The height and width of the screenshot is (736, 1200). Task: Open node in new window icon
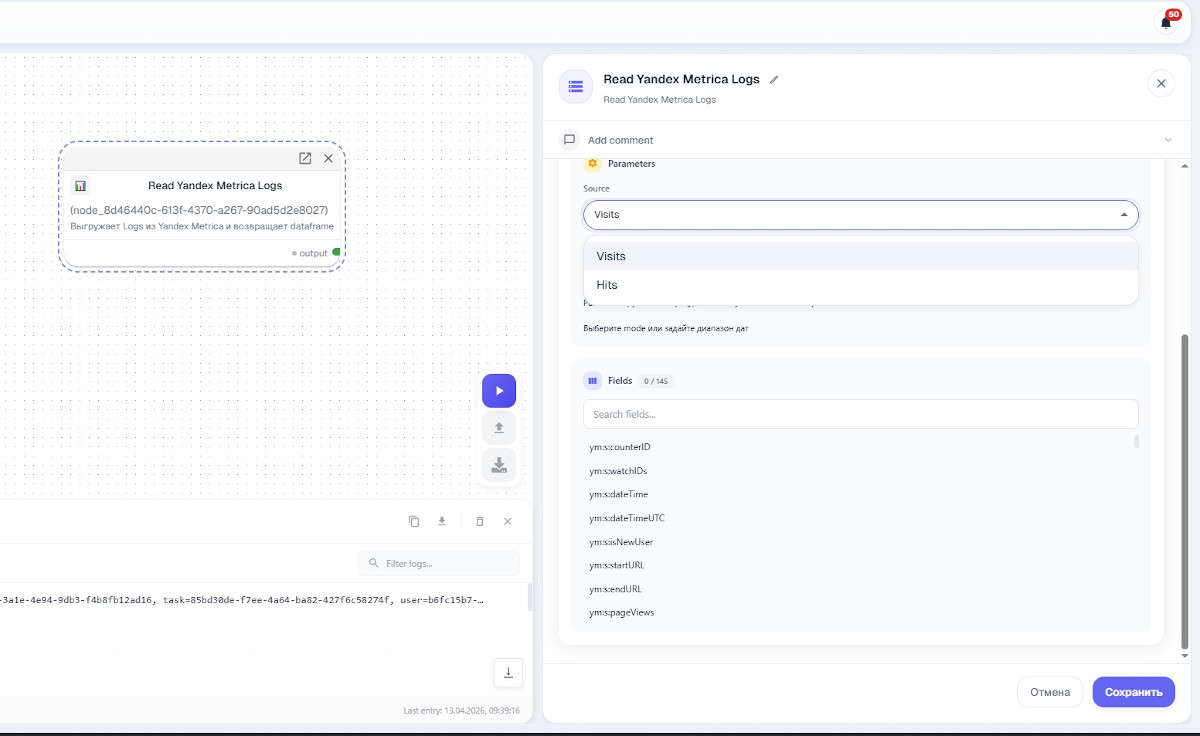point(305,158)
